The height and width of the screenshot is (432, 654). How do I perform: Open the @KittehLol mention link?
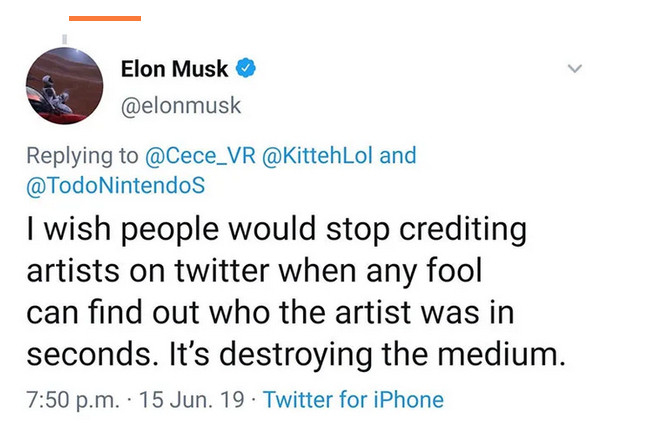point(318,156)
